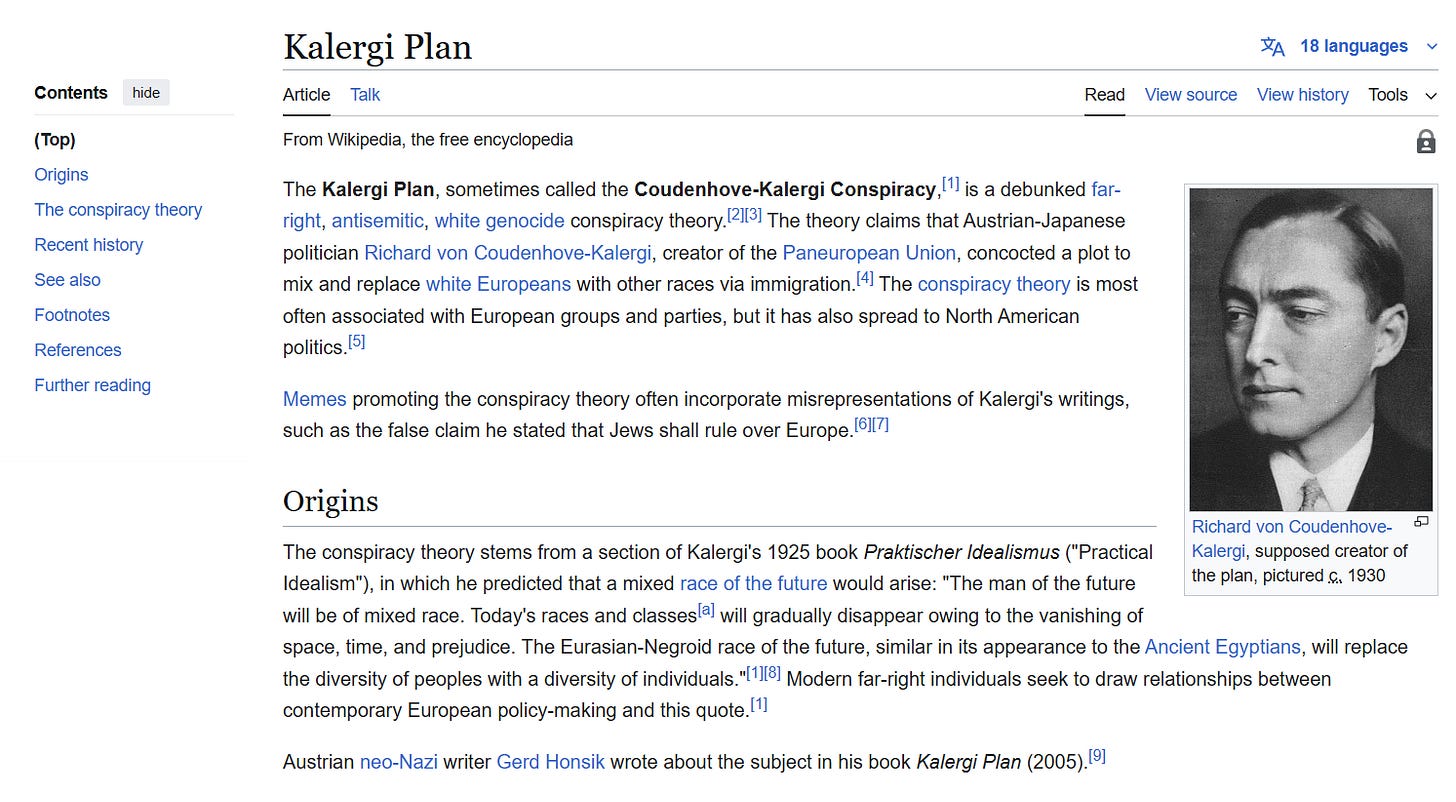This screenshot has height=802, width=1456.
Task: Go to References in the Contents
Action: pos(78,350)
